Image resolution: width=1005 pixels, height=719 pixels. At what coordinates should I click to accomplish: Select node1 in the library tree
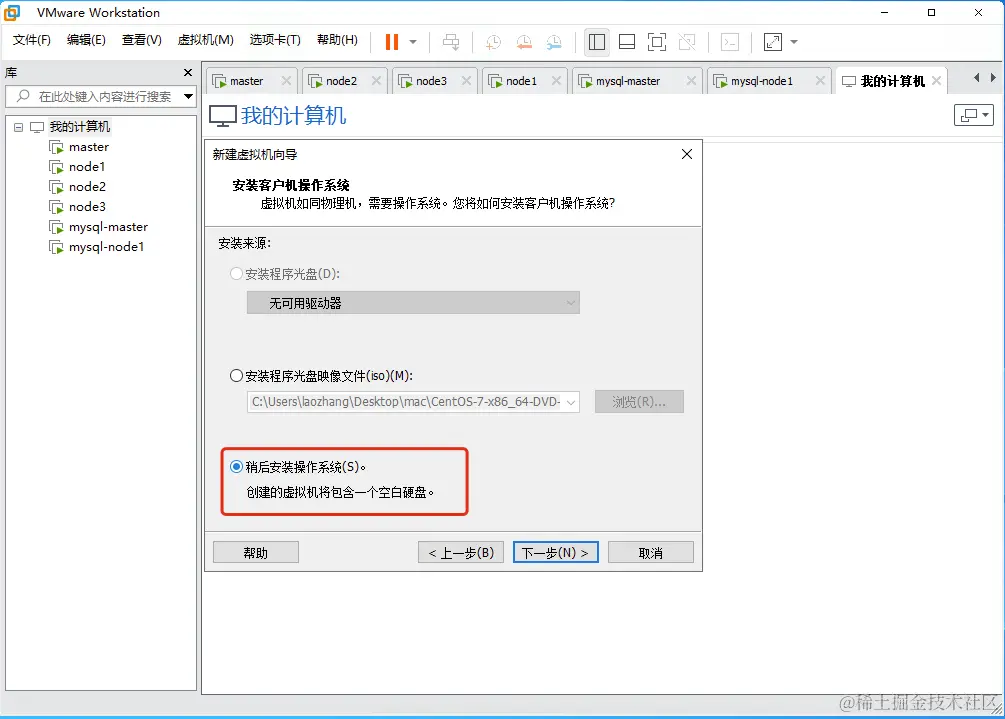(87, 167)
